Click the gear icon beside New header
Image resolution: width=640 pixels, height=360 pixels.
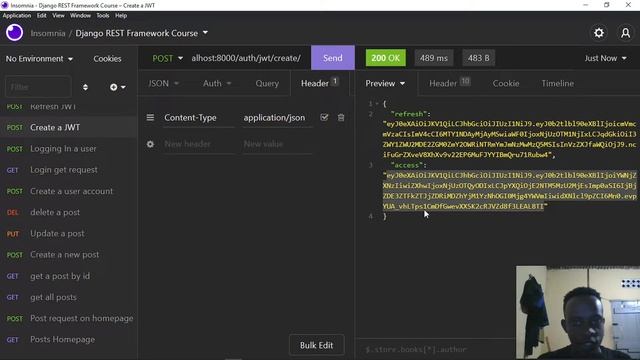[x=150, y=144]
